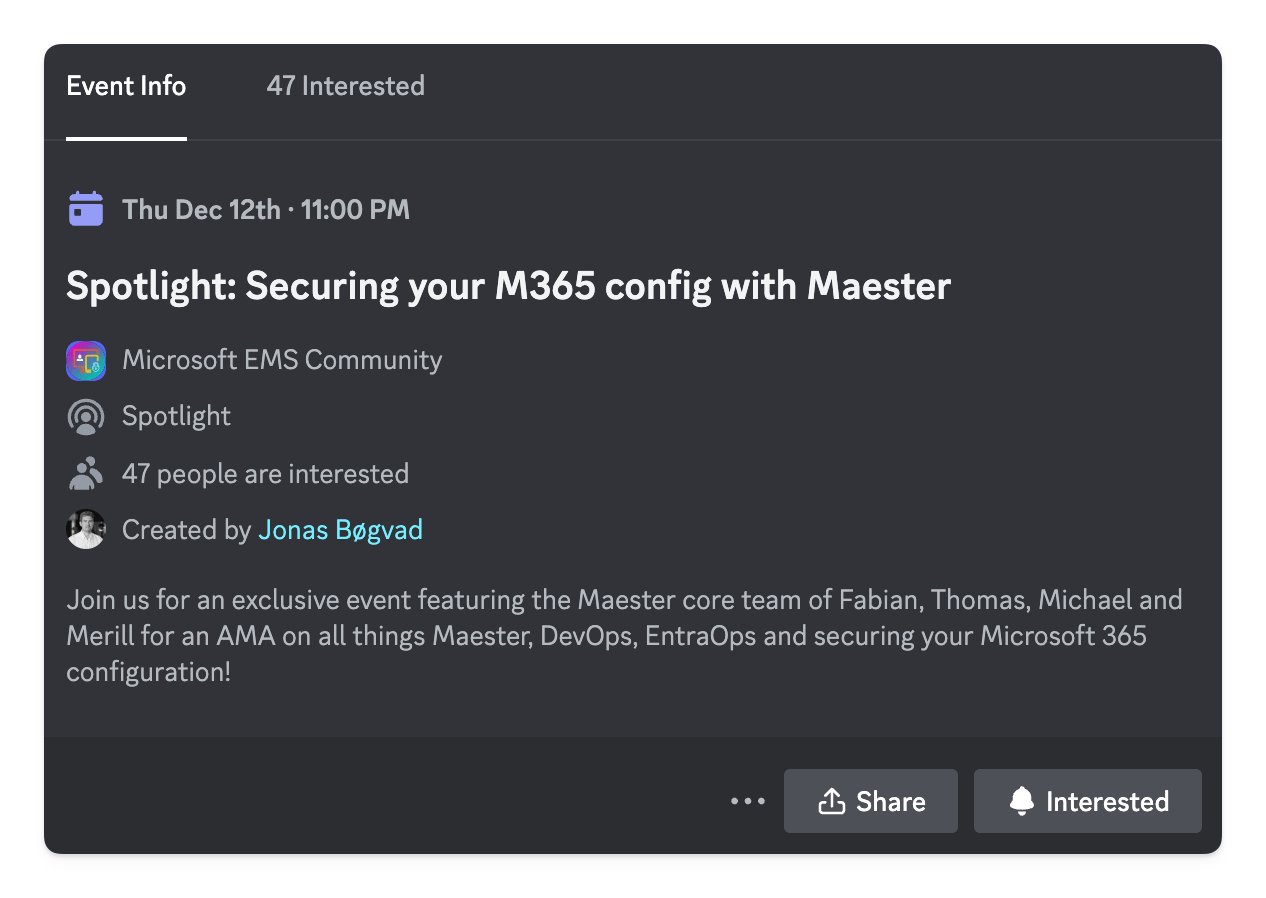Click the people icon next to interested count
Viewport: 1266px width, 898px height.
(86, 472)
